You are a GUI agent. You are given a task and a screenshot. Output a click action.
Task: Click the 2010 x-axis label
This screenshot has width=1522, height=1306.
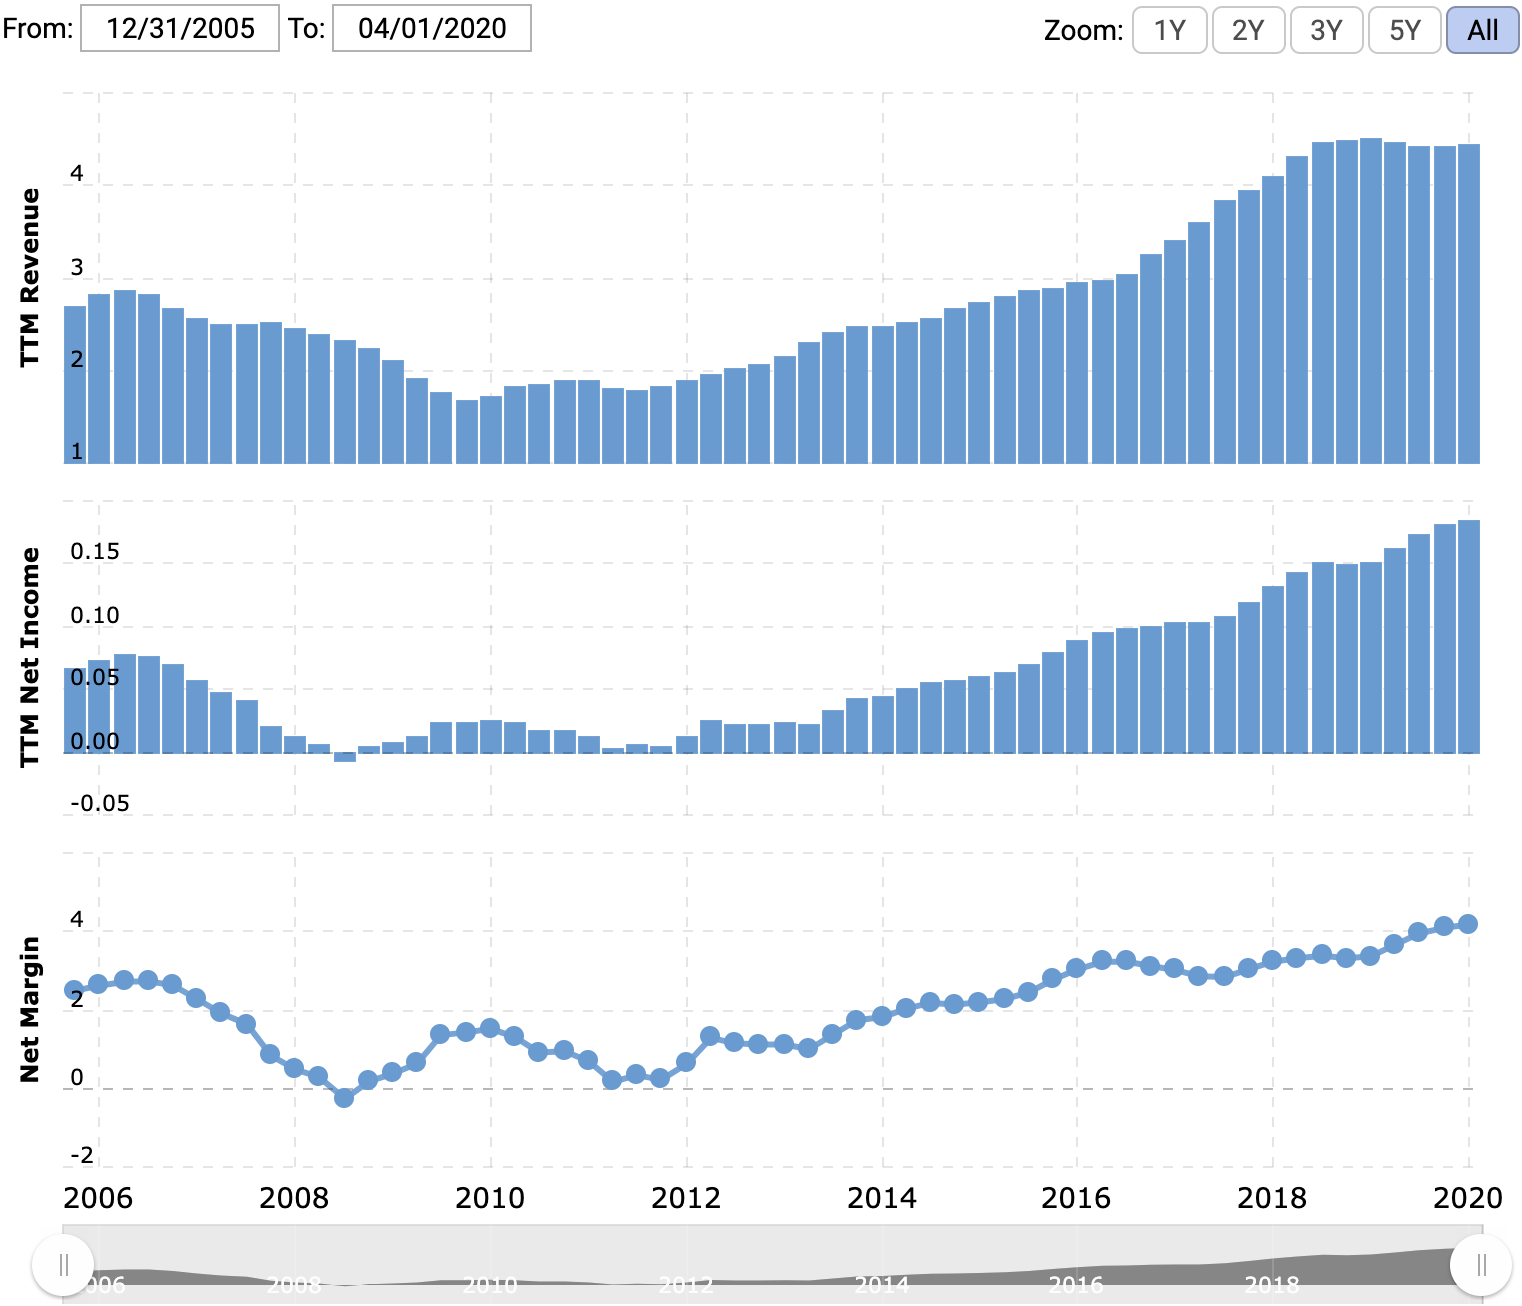490,1198
